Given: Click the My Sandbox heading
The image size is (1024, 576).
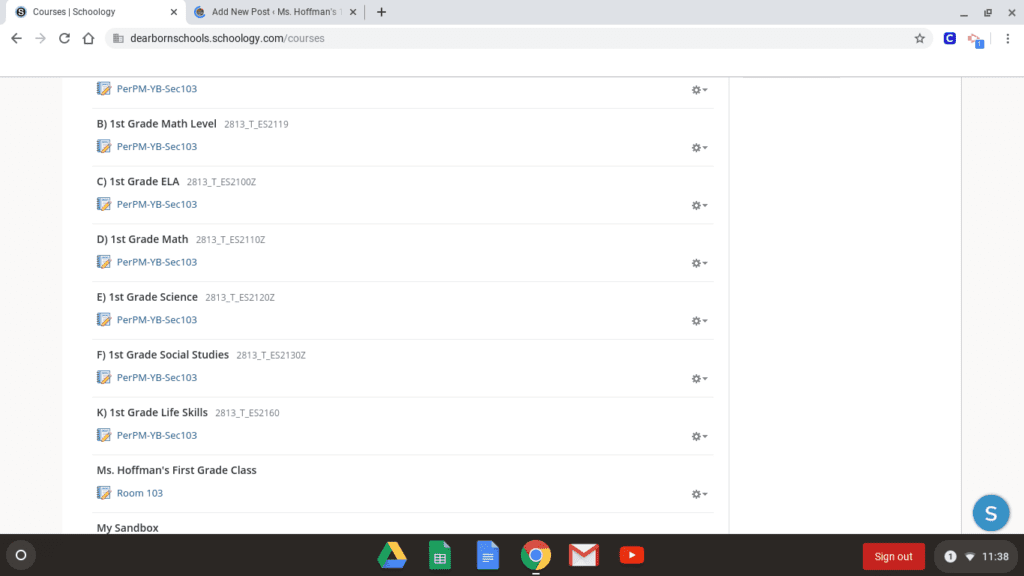Looking at the screenshot, I should (127, 528).
